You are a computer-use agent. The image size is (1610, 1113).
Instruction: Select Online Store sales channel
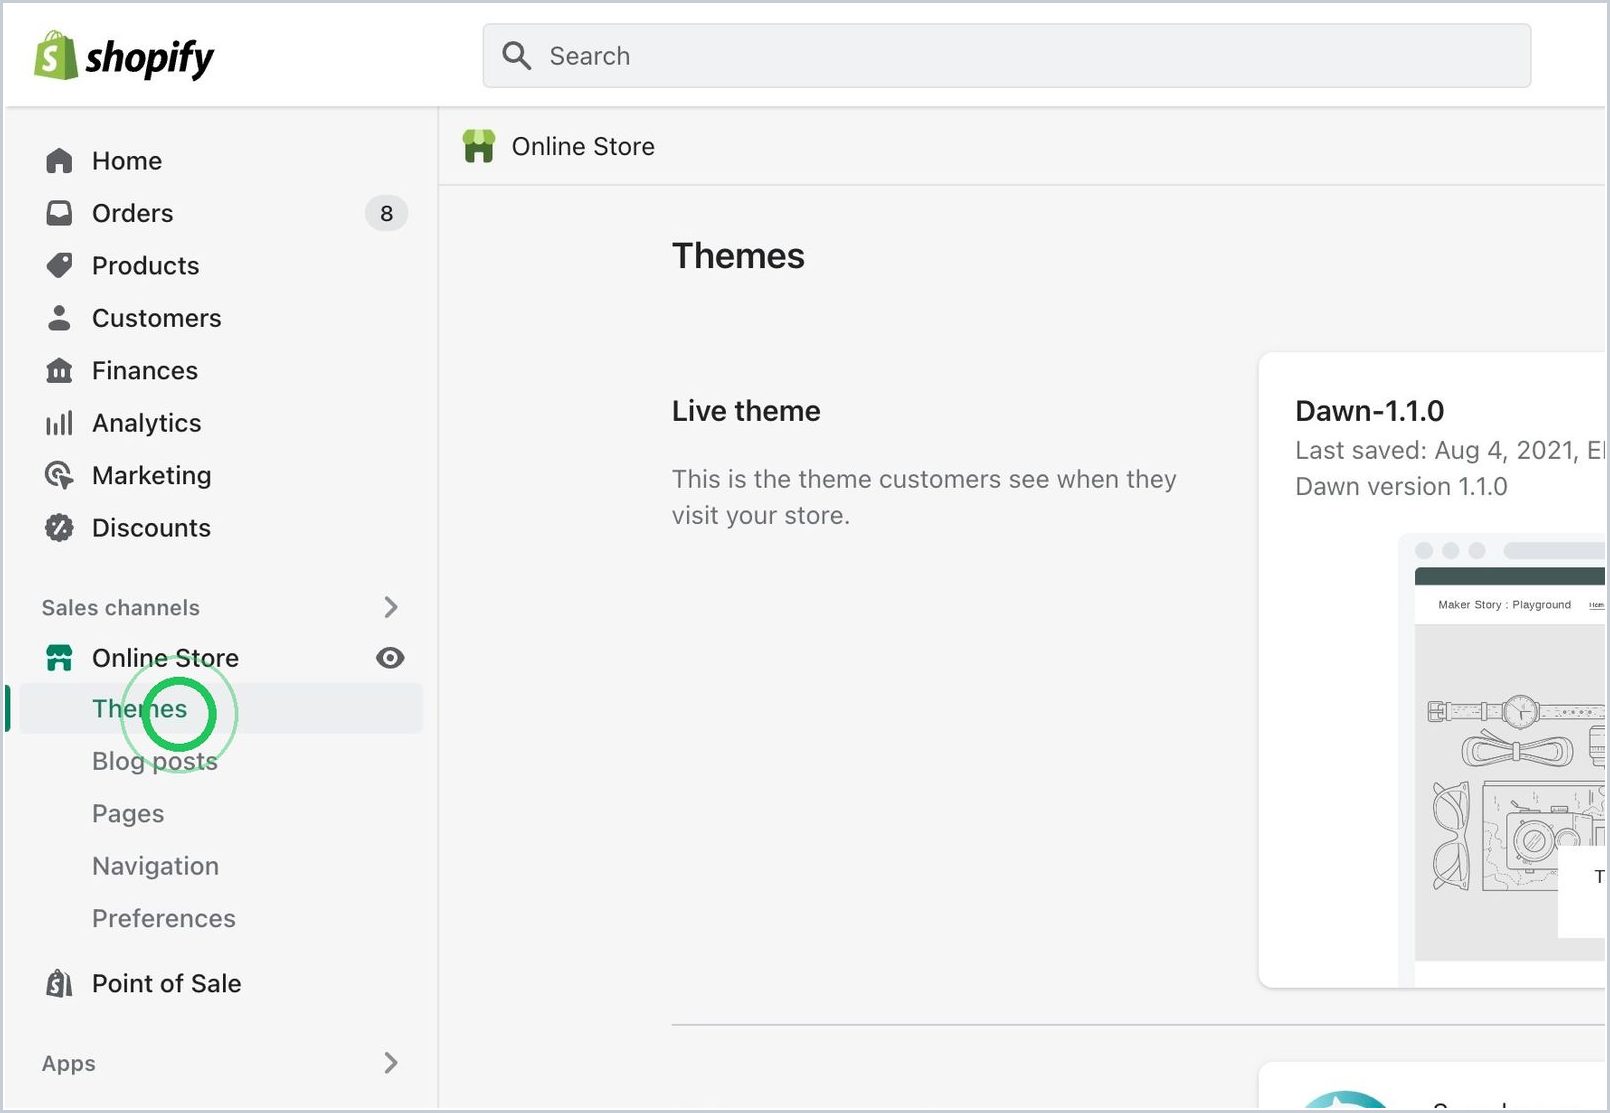click(165, 658)
